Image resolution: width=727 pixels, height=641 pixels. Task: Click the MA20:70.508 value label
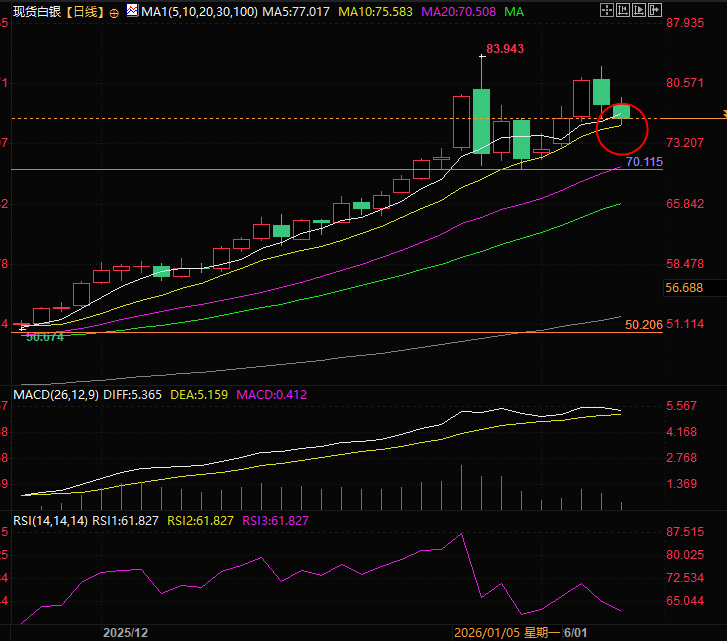458,12
